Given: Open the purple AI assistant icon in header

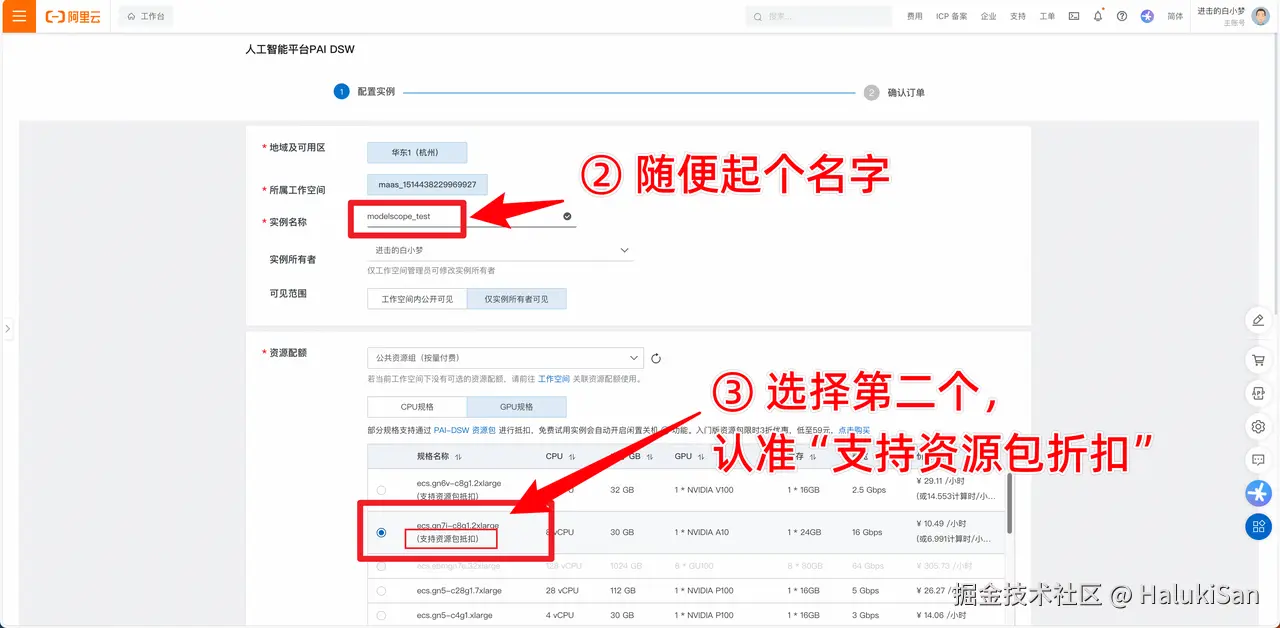Looking at the screenshot, I should point(1147,17).
